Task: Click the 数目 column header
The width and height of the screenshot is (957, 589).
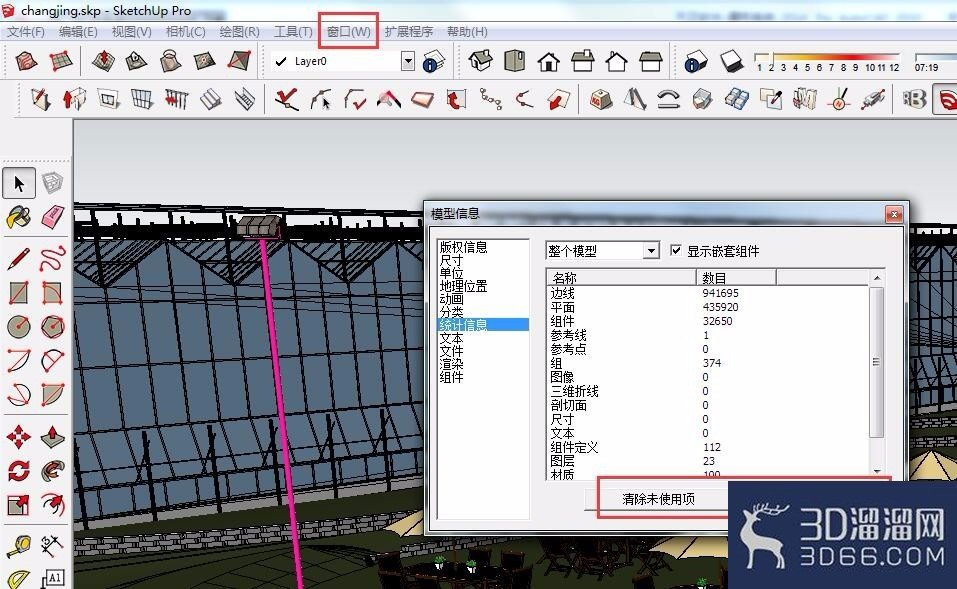Action: 736,278
